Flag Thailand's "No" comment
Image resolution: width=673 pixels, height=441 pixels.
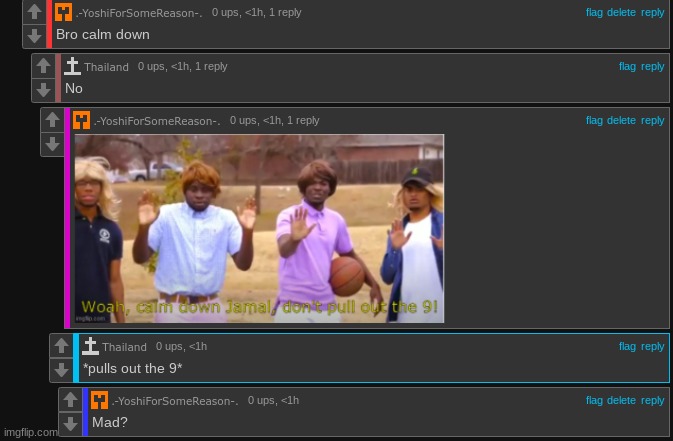click(627, 67)
